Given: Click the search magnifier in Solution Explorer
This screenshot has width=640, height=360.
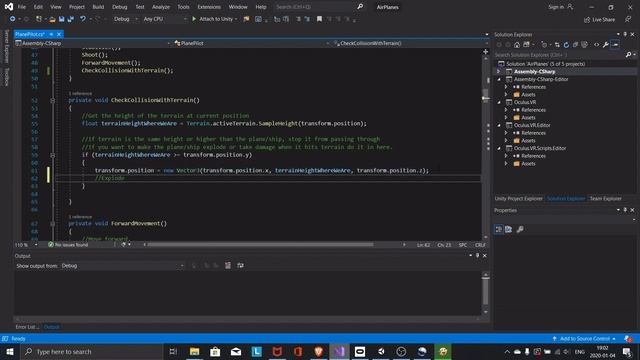Looking at the screenshot, I should pyautogui.click(x=629, y=54).
